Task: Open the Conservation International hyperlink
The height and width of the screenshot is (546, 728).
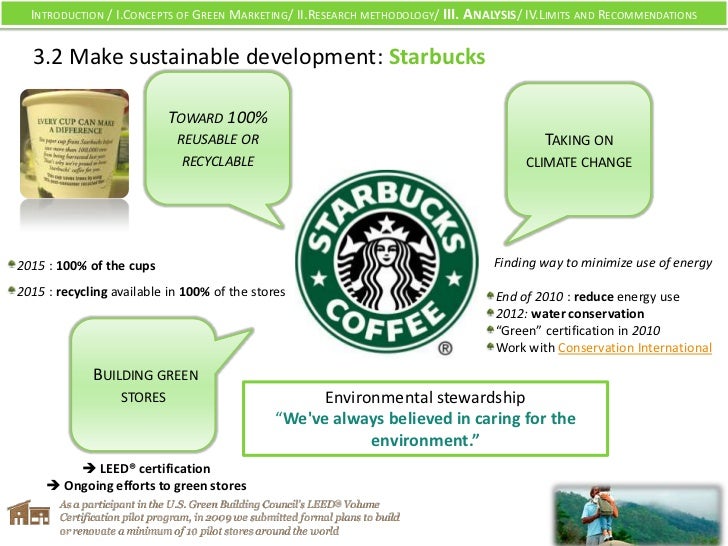Action: tap(635, 348)
